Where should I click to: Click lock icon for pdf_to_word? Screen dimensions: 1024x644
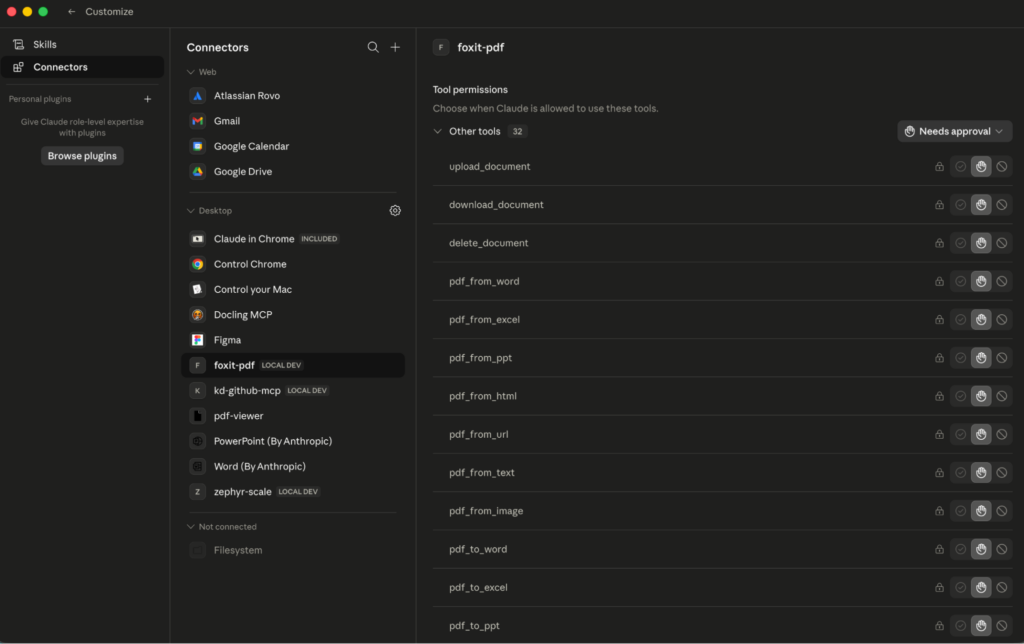(x=939, y=549)
